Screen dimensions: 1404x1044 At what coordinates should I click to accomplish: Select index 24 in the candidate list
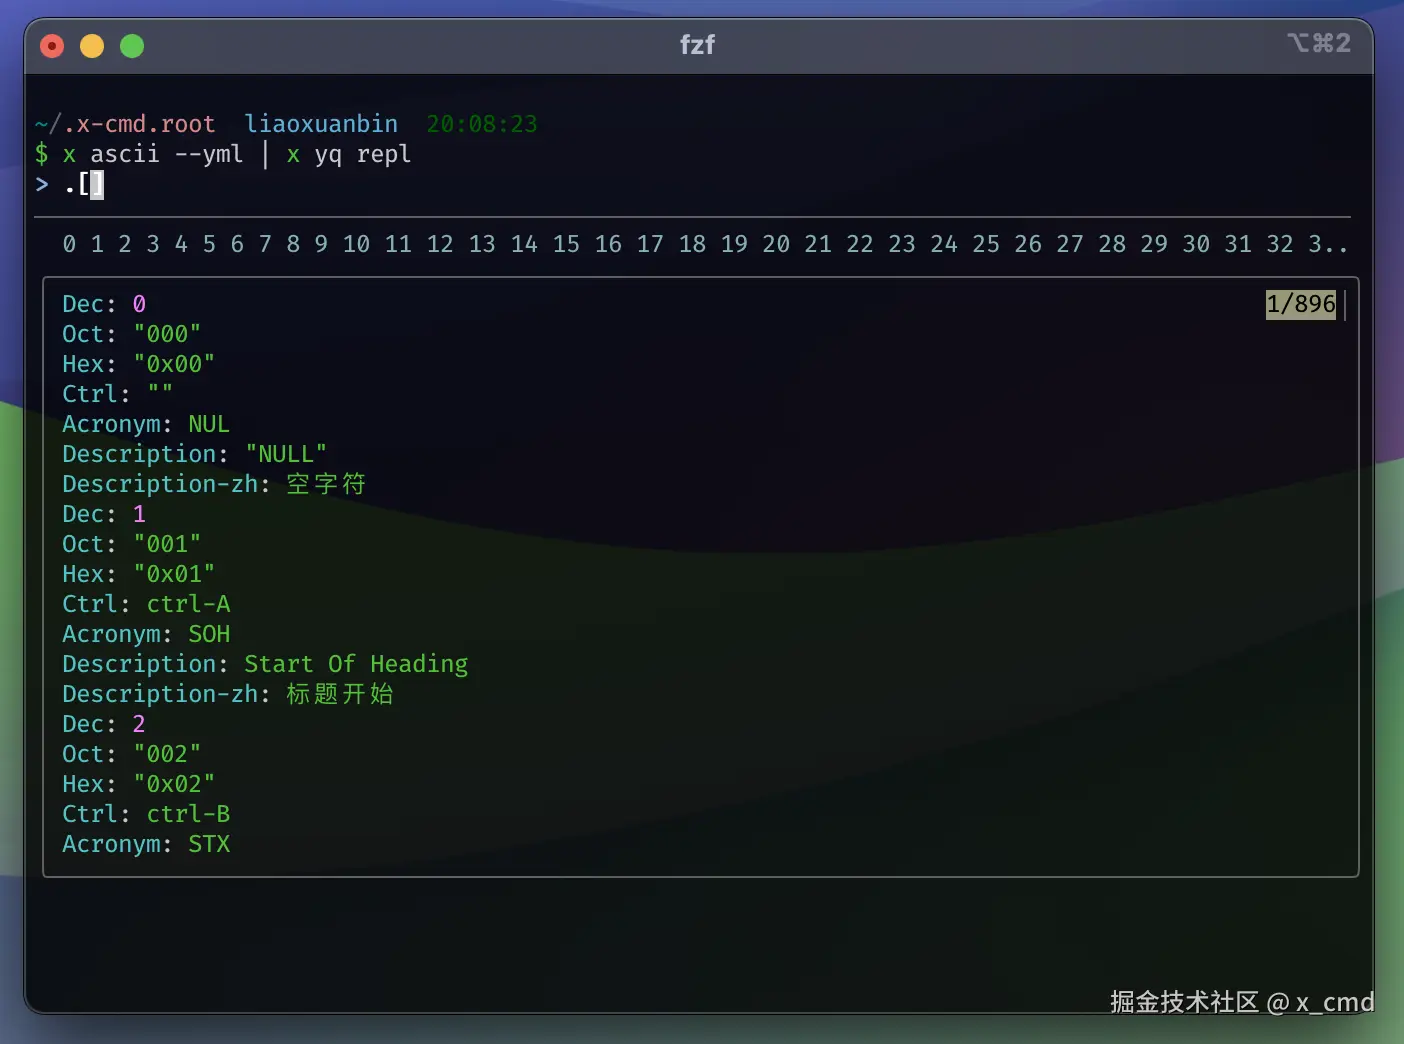pos(944,244)
